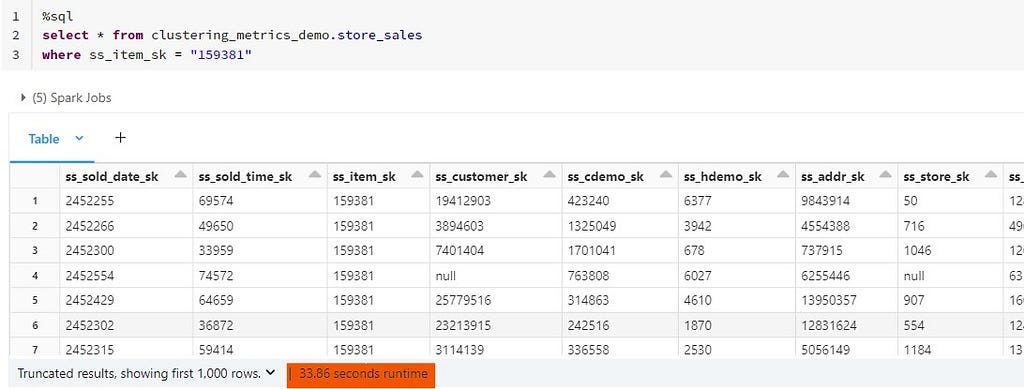Click the where clause line in editor
Screen dimensions: 1024x389
point(147,55)
